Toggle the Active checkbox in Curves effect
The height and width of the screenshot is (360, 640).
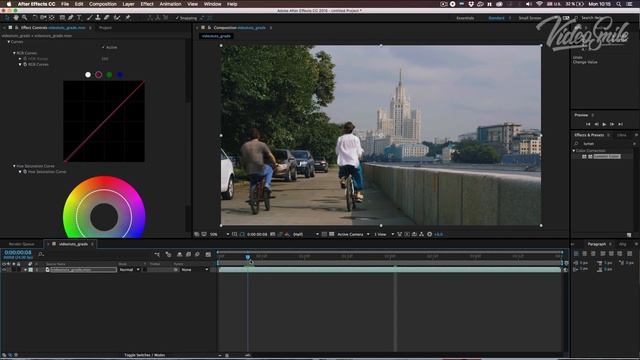tap(103, 47)
